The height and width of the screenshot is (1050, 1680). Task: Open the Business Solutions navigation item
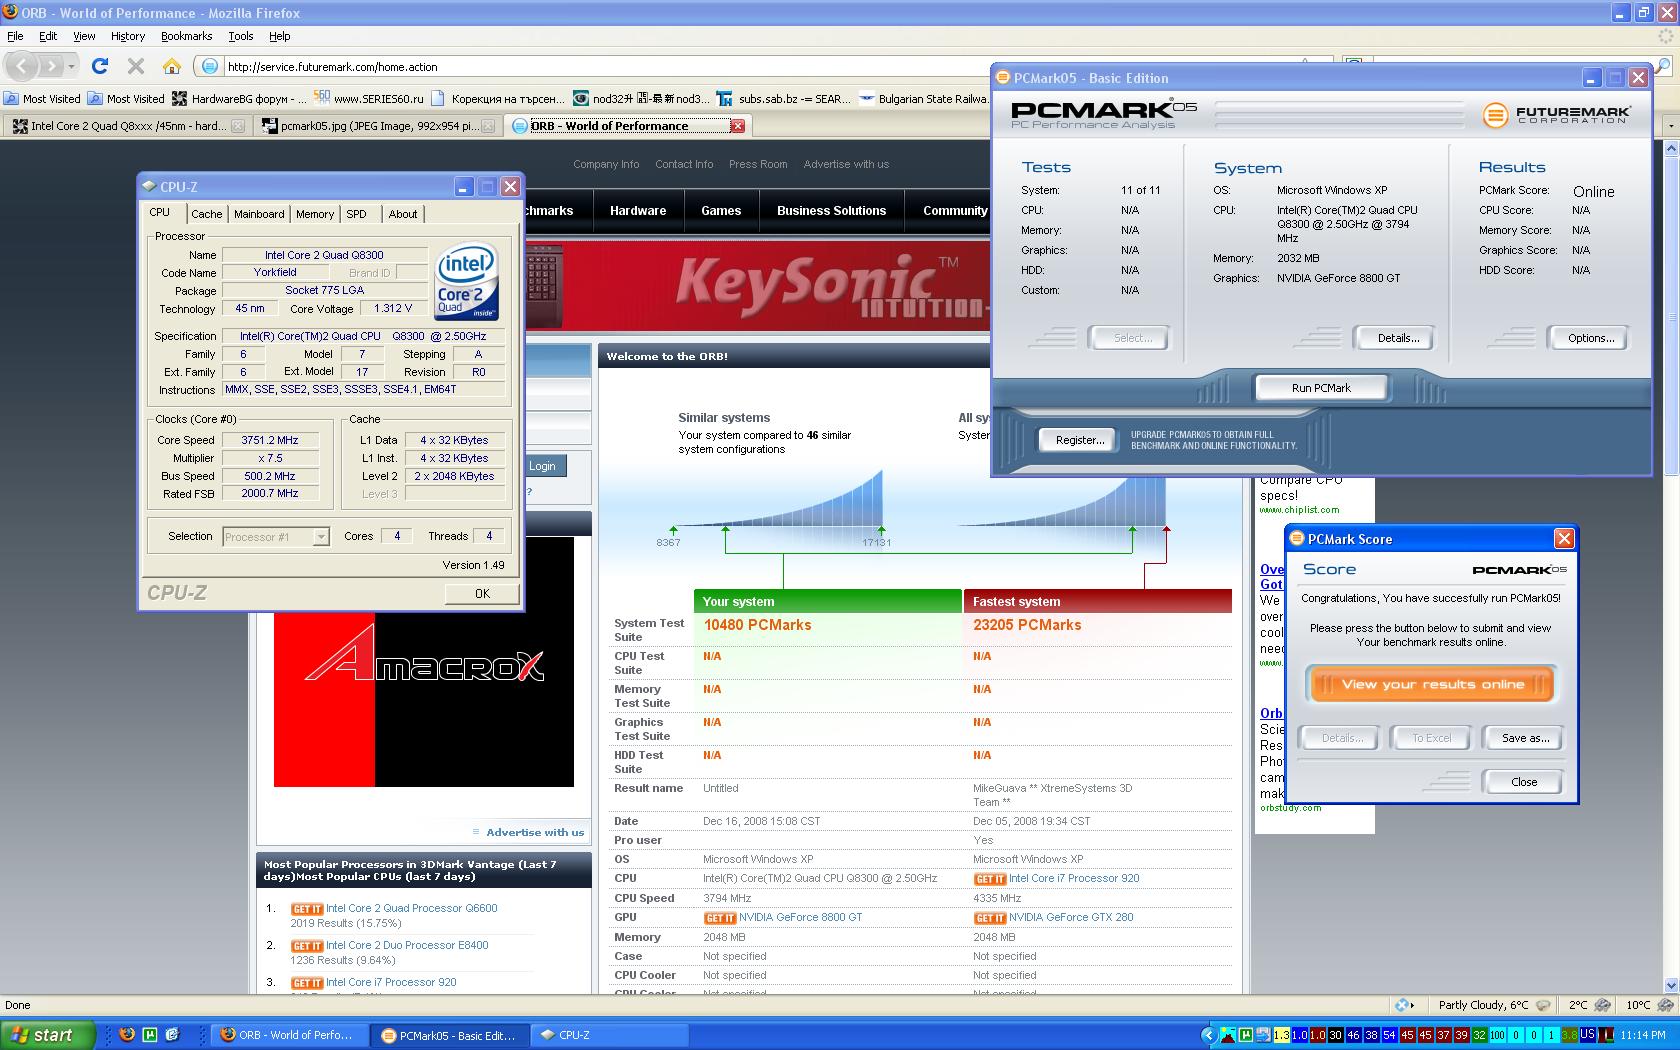click(x=831, y=211)
